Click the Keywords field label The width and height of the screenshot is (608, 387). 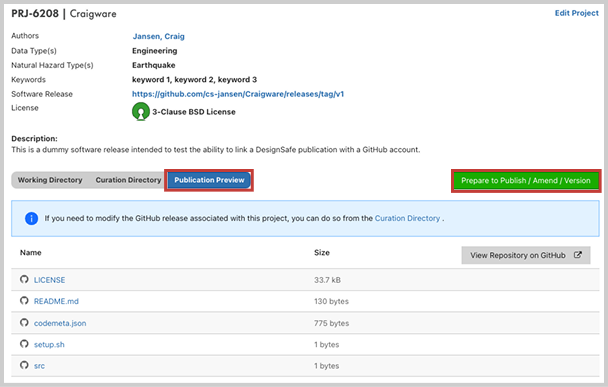[x=28, y=79]
